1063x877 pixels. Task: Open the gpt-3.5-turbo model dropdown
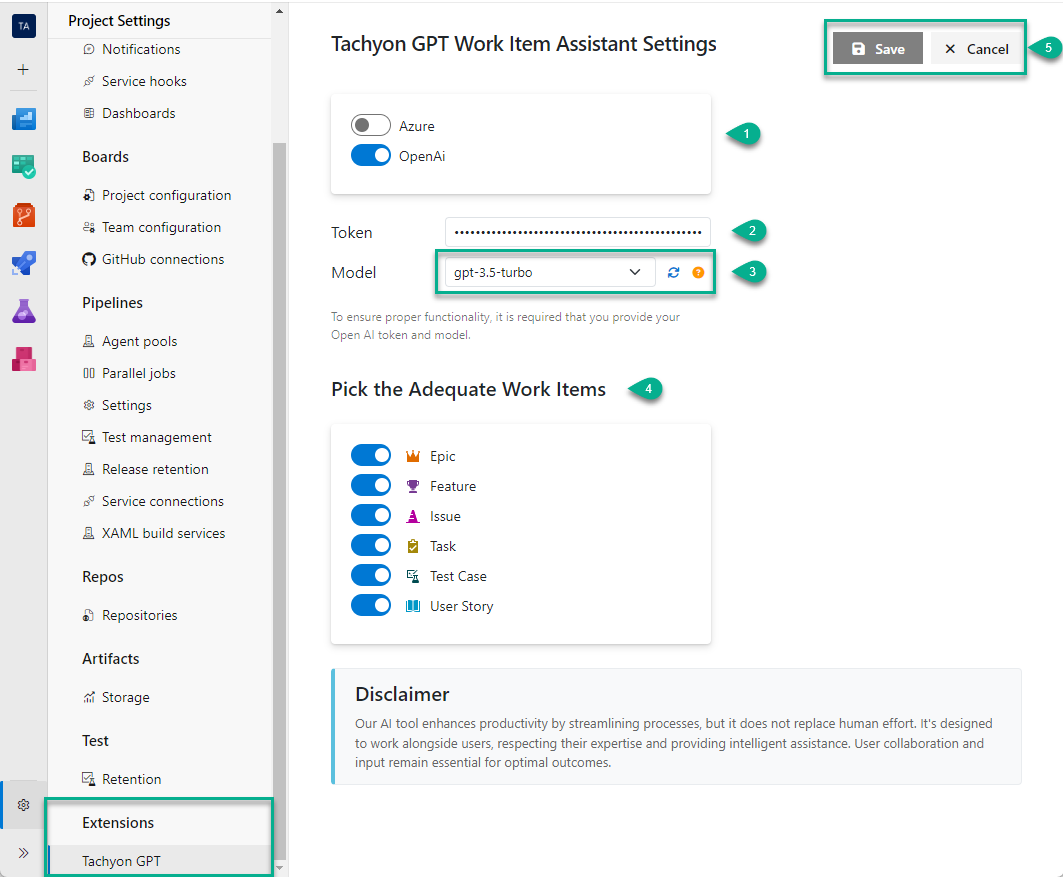[x=546, y=271]
